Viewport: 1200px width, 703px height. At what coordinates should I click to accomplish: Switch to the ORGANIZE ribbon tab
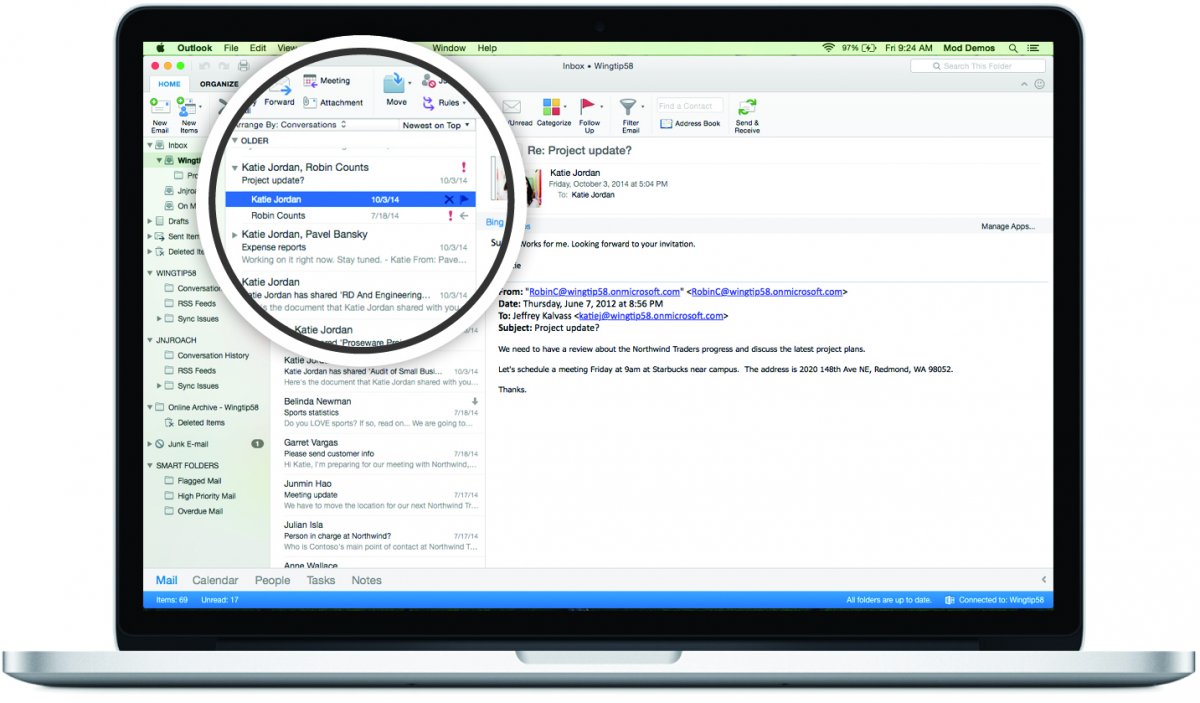(x=219, y=84)
